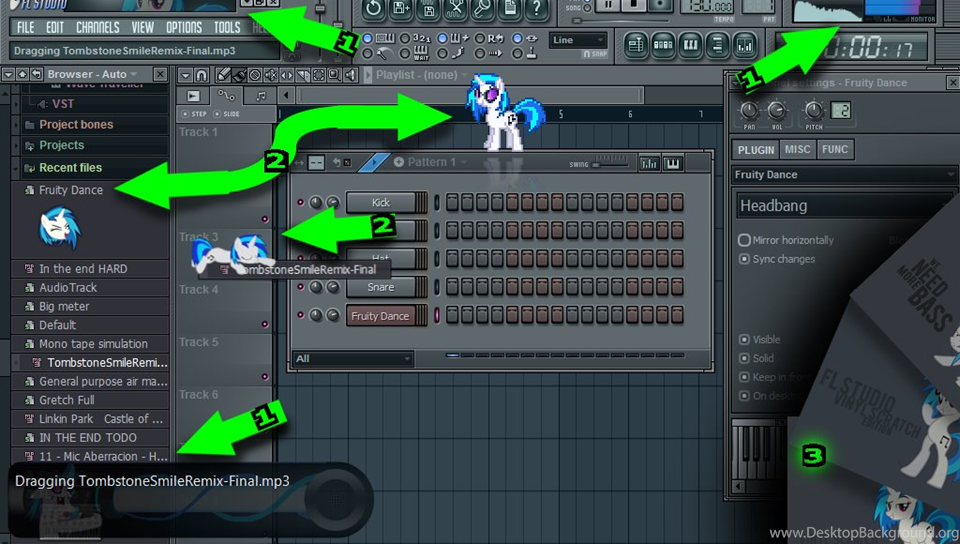Select the delete tool in Playlist toolbar
Image resolution: width=960 pixels, height=544 pixels.
point(255,75)
